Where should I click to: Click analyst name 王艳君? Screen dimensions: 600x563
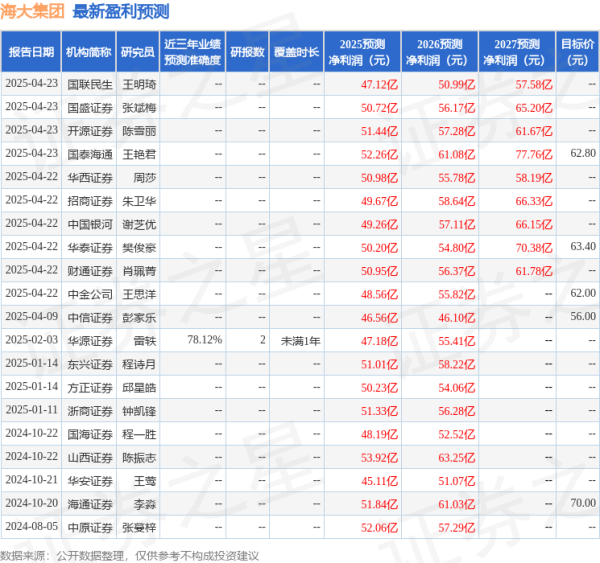(139, 154)
